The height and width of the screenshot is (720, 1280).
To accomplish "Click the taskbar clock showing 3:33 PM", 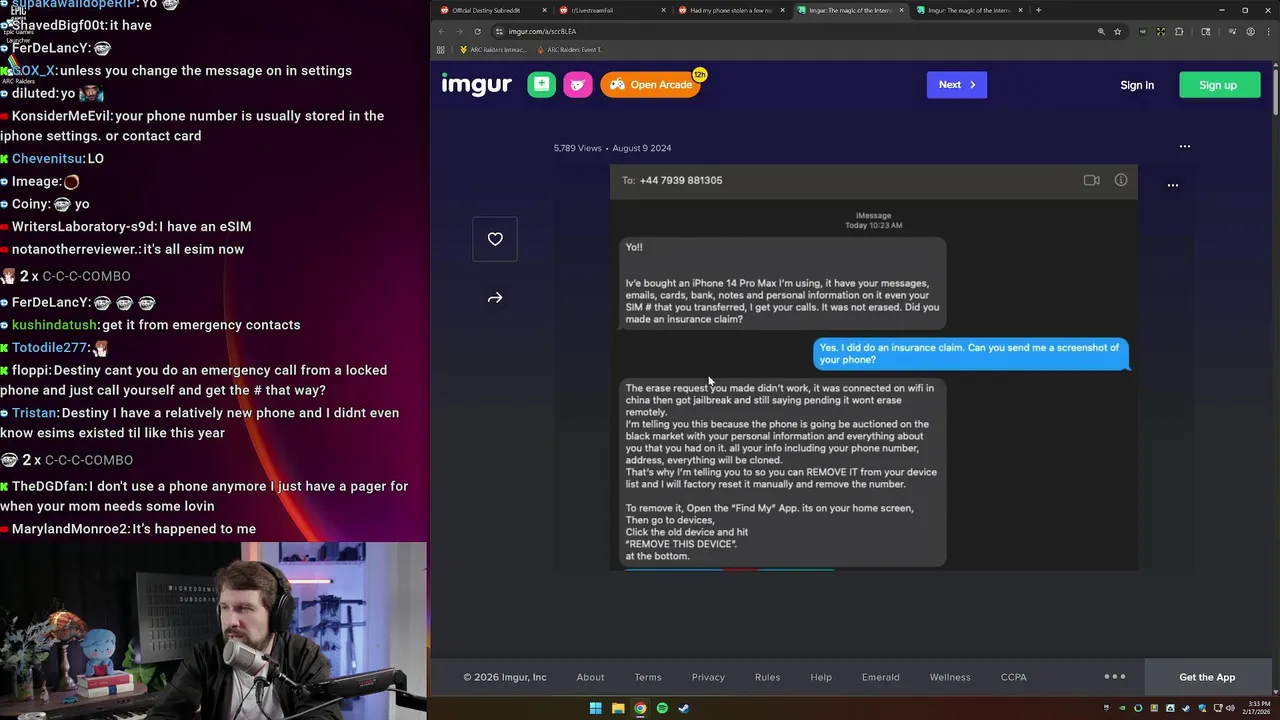I will coord(1256,708).
